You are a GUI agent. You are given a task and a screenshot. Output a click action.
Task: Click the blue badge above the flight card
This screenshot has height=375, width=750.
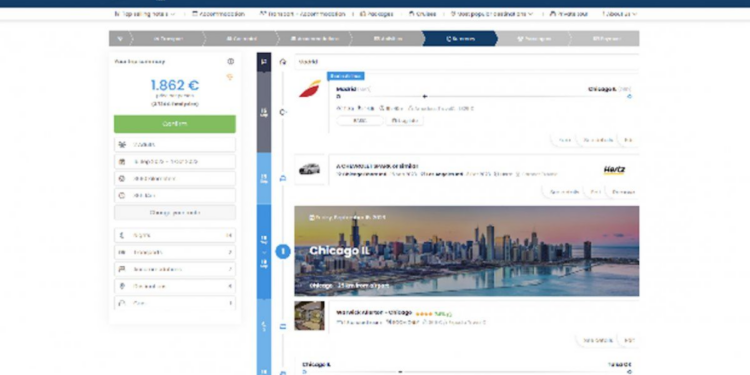click(345, 76)
